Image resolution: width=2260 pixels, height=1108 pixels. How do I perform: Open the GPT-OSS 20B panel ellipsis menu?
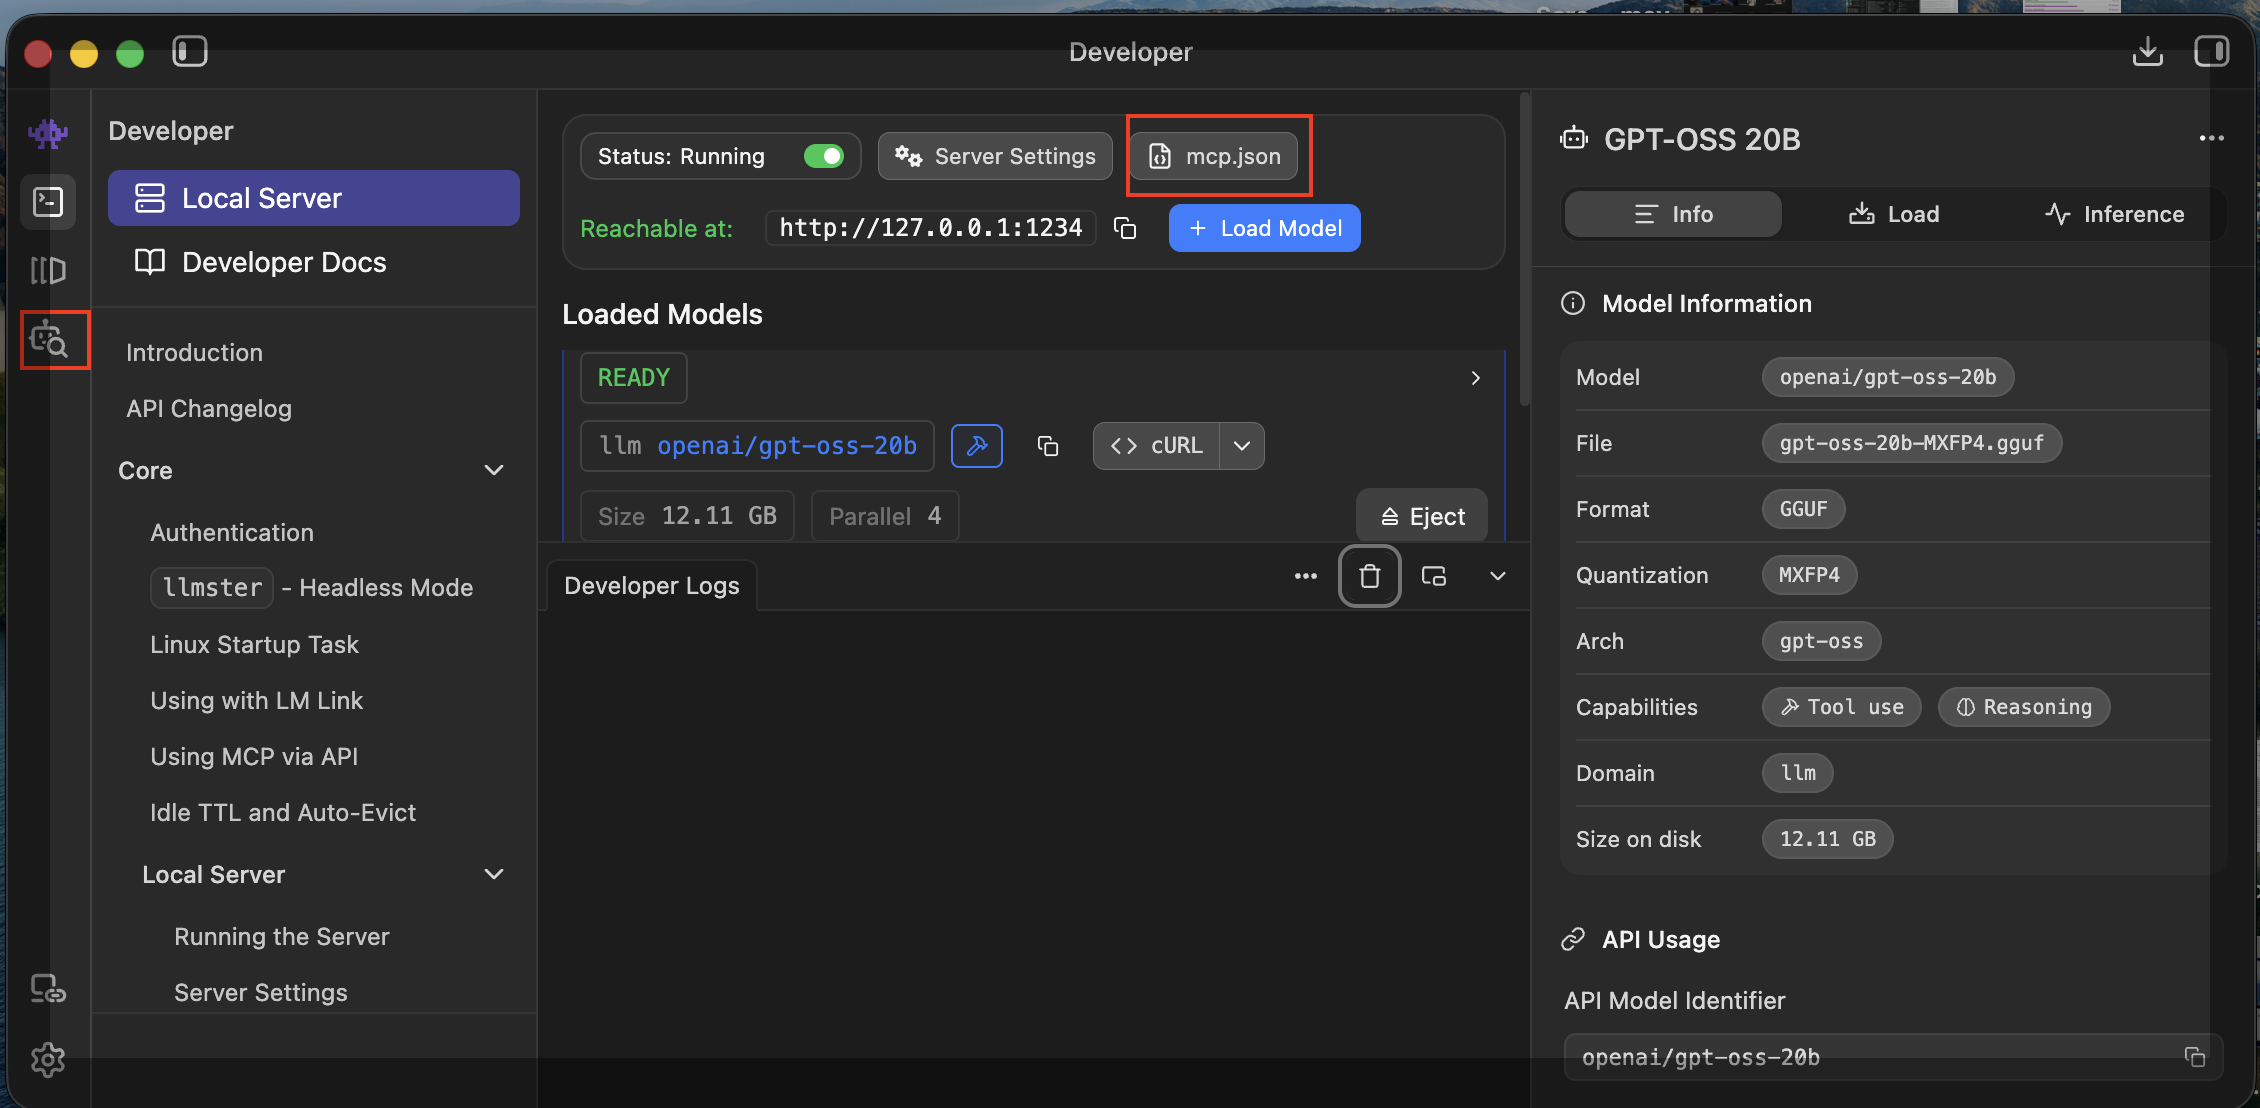tap(2211, 138)
